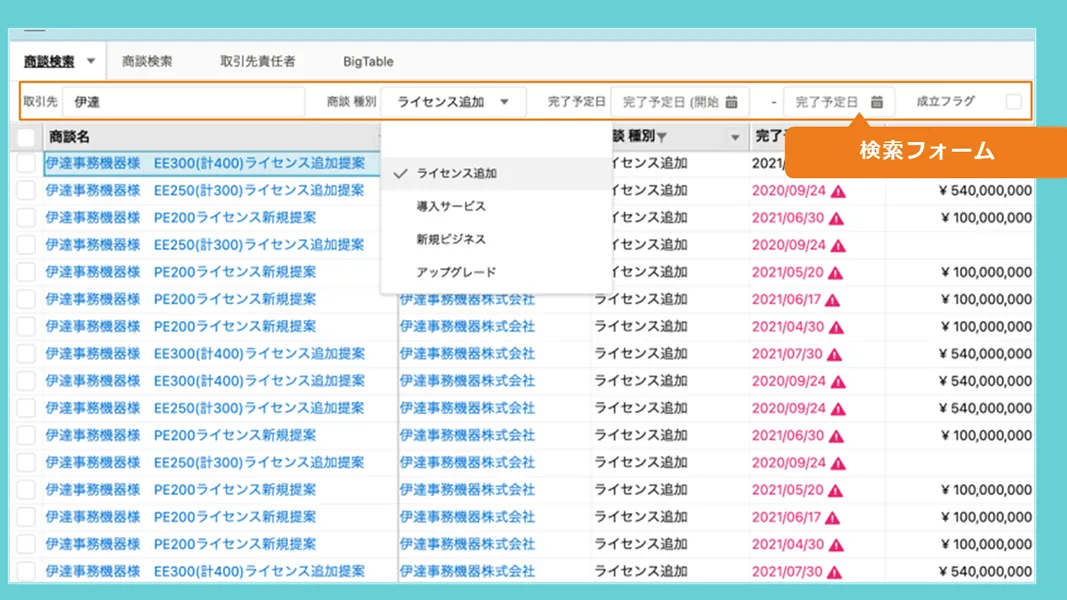The image size is (1067, 600).
Task: Click the filter funnel icon on the 種別 column header
Action: (x=661, y=137)
